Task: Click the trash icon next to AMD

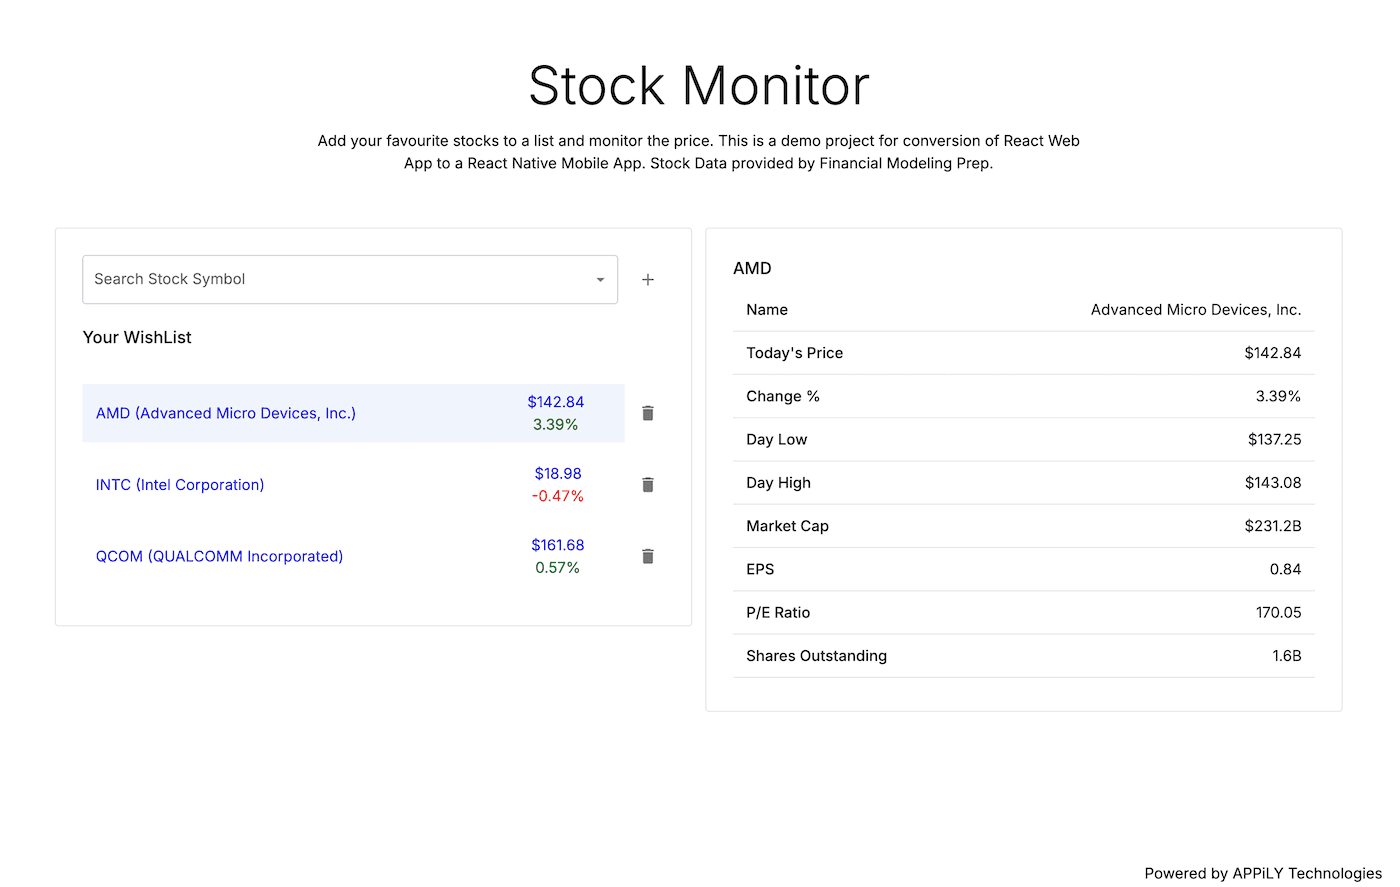Action: pos(647,412)
